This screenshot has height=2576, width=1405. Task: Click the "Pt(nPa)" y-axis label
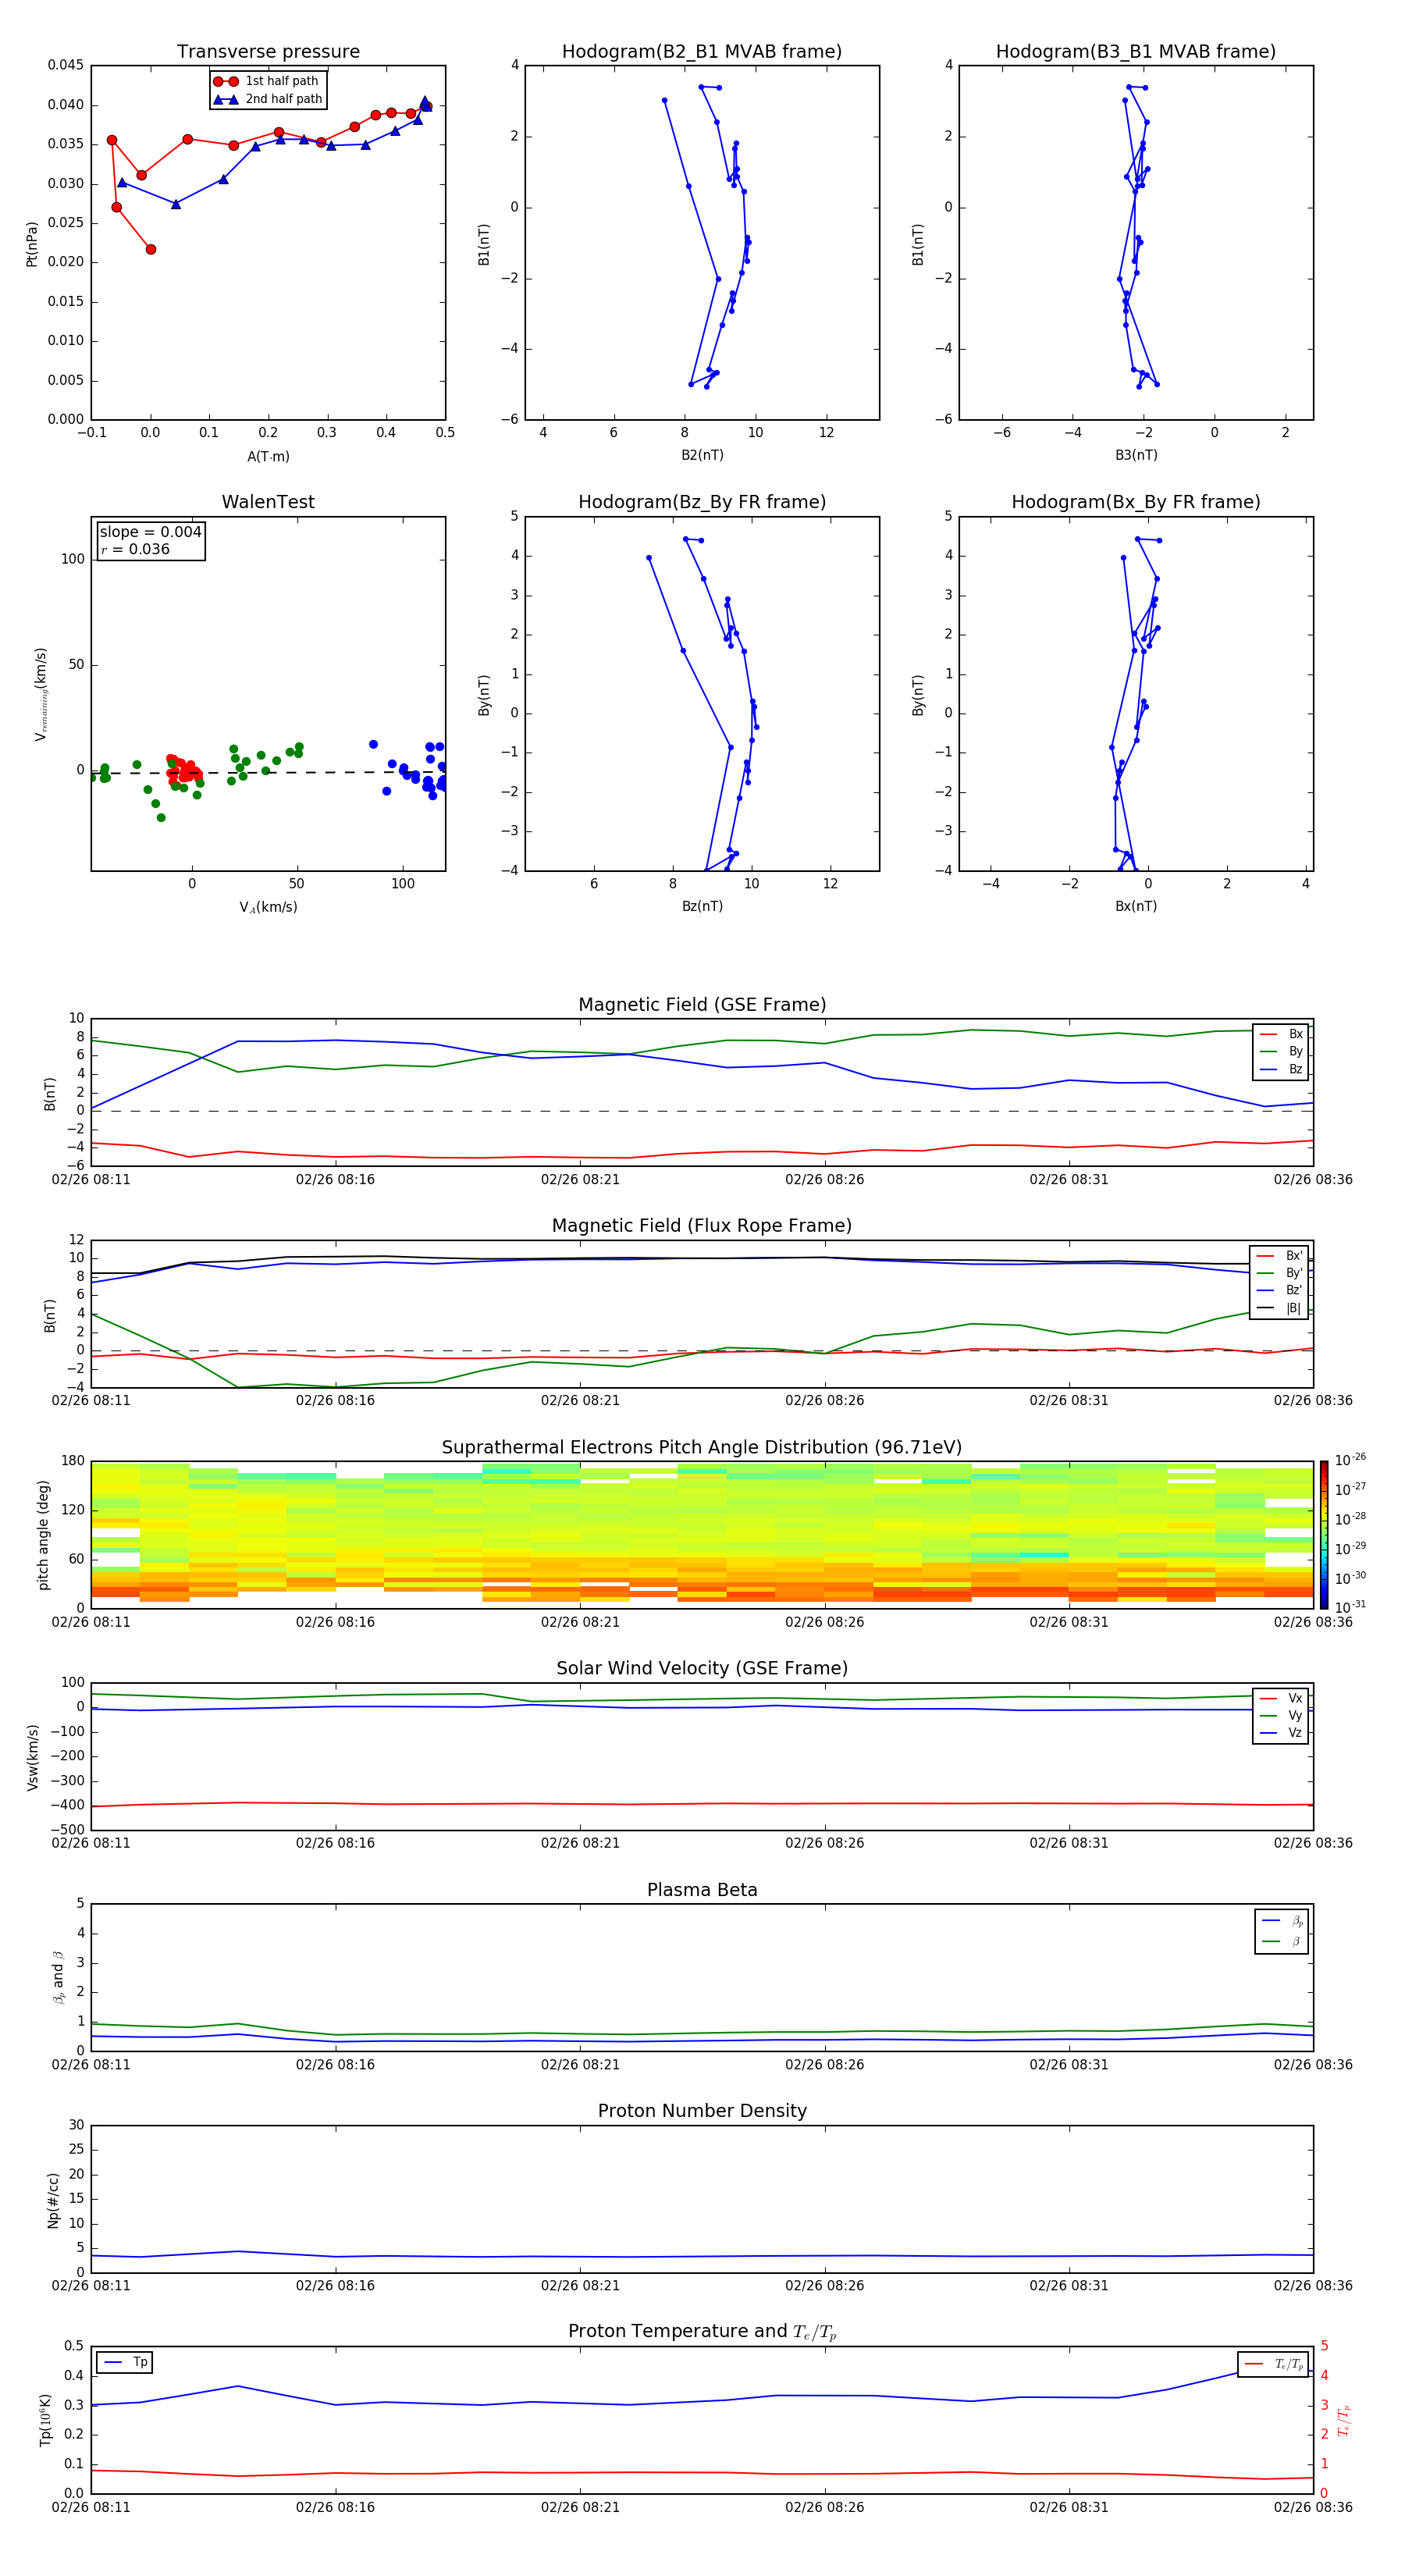(32, 244)
